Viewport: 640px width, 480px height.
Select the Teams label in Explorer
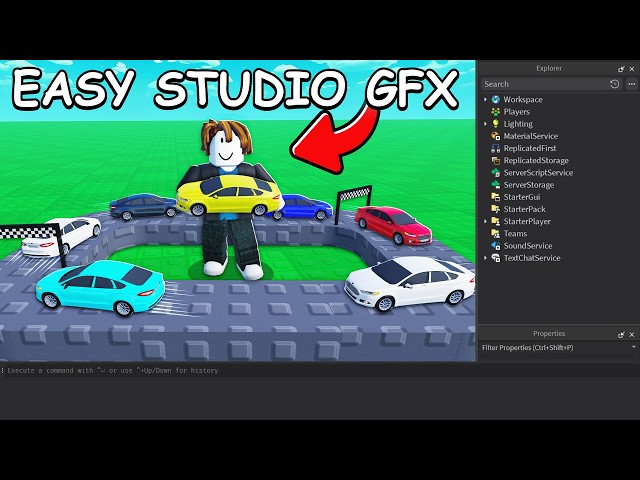(515, 233)
